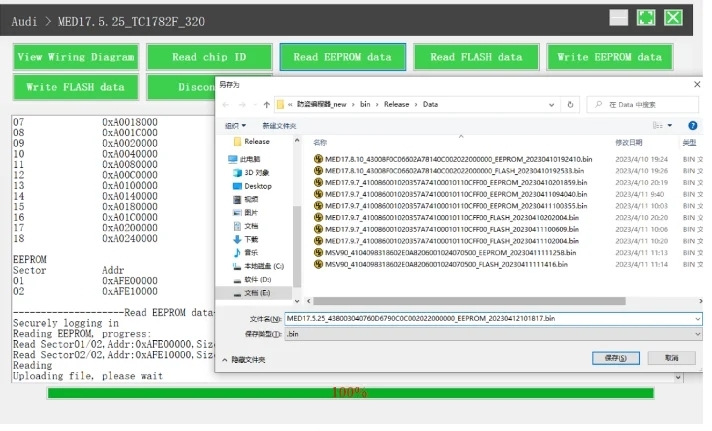Open the file name history dropdown arrow
Image resolution: width=712 pixels, height=431 pixels.
(x=697, y=319)
